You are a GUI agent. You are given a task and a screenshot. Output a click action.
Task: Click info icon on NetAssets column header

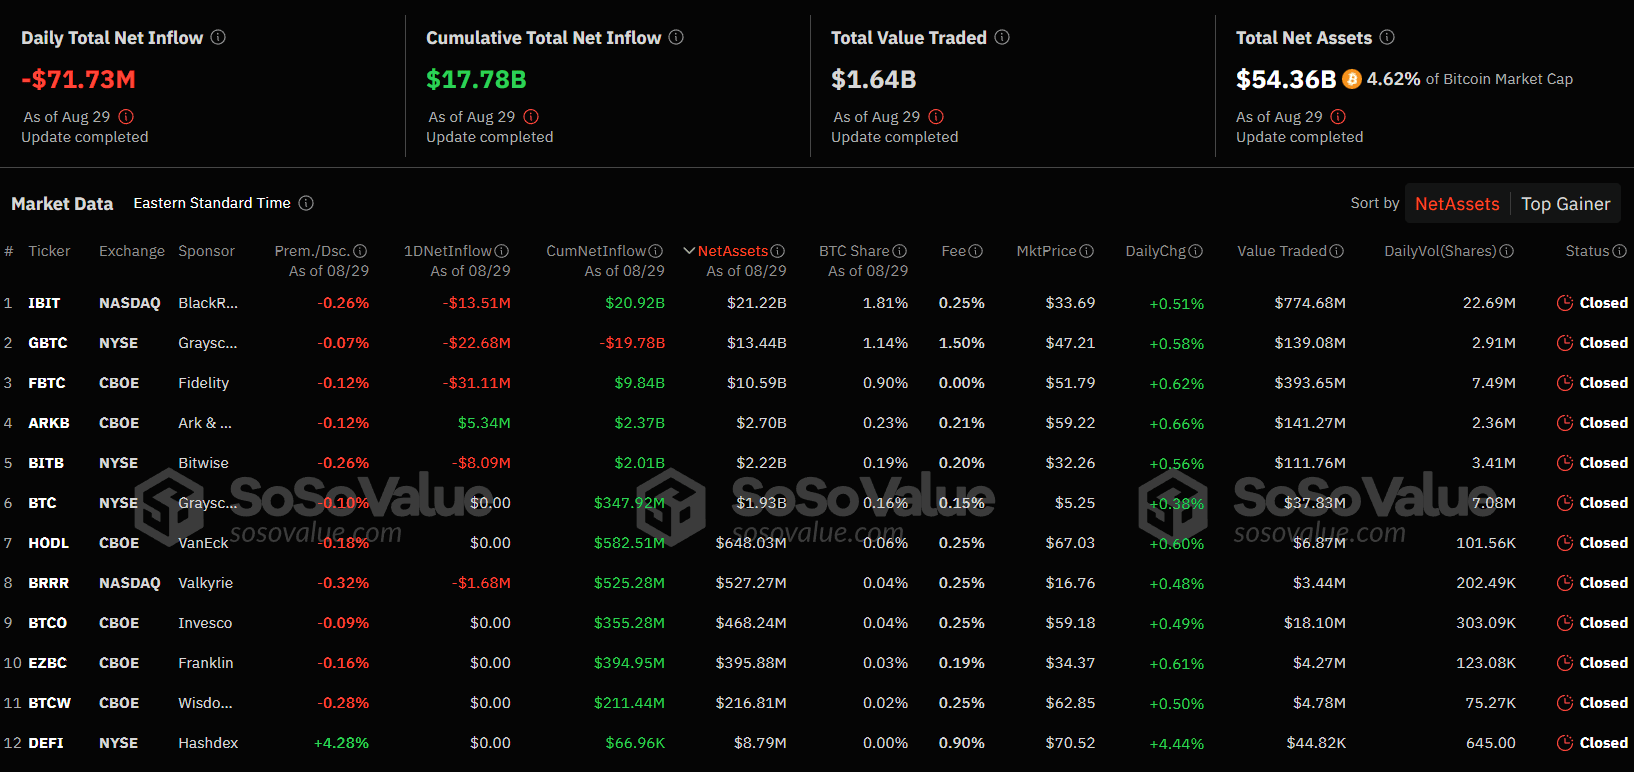click(x=778, y=251)
